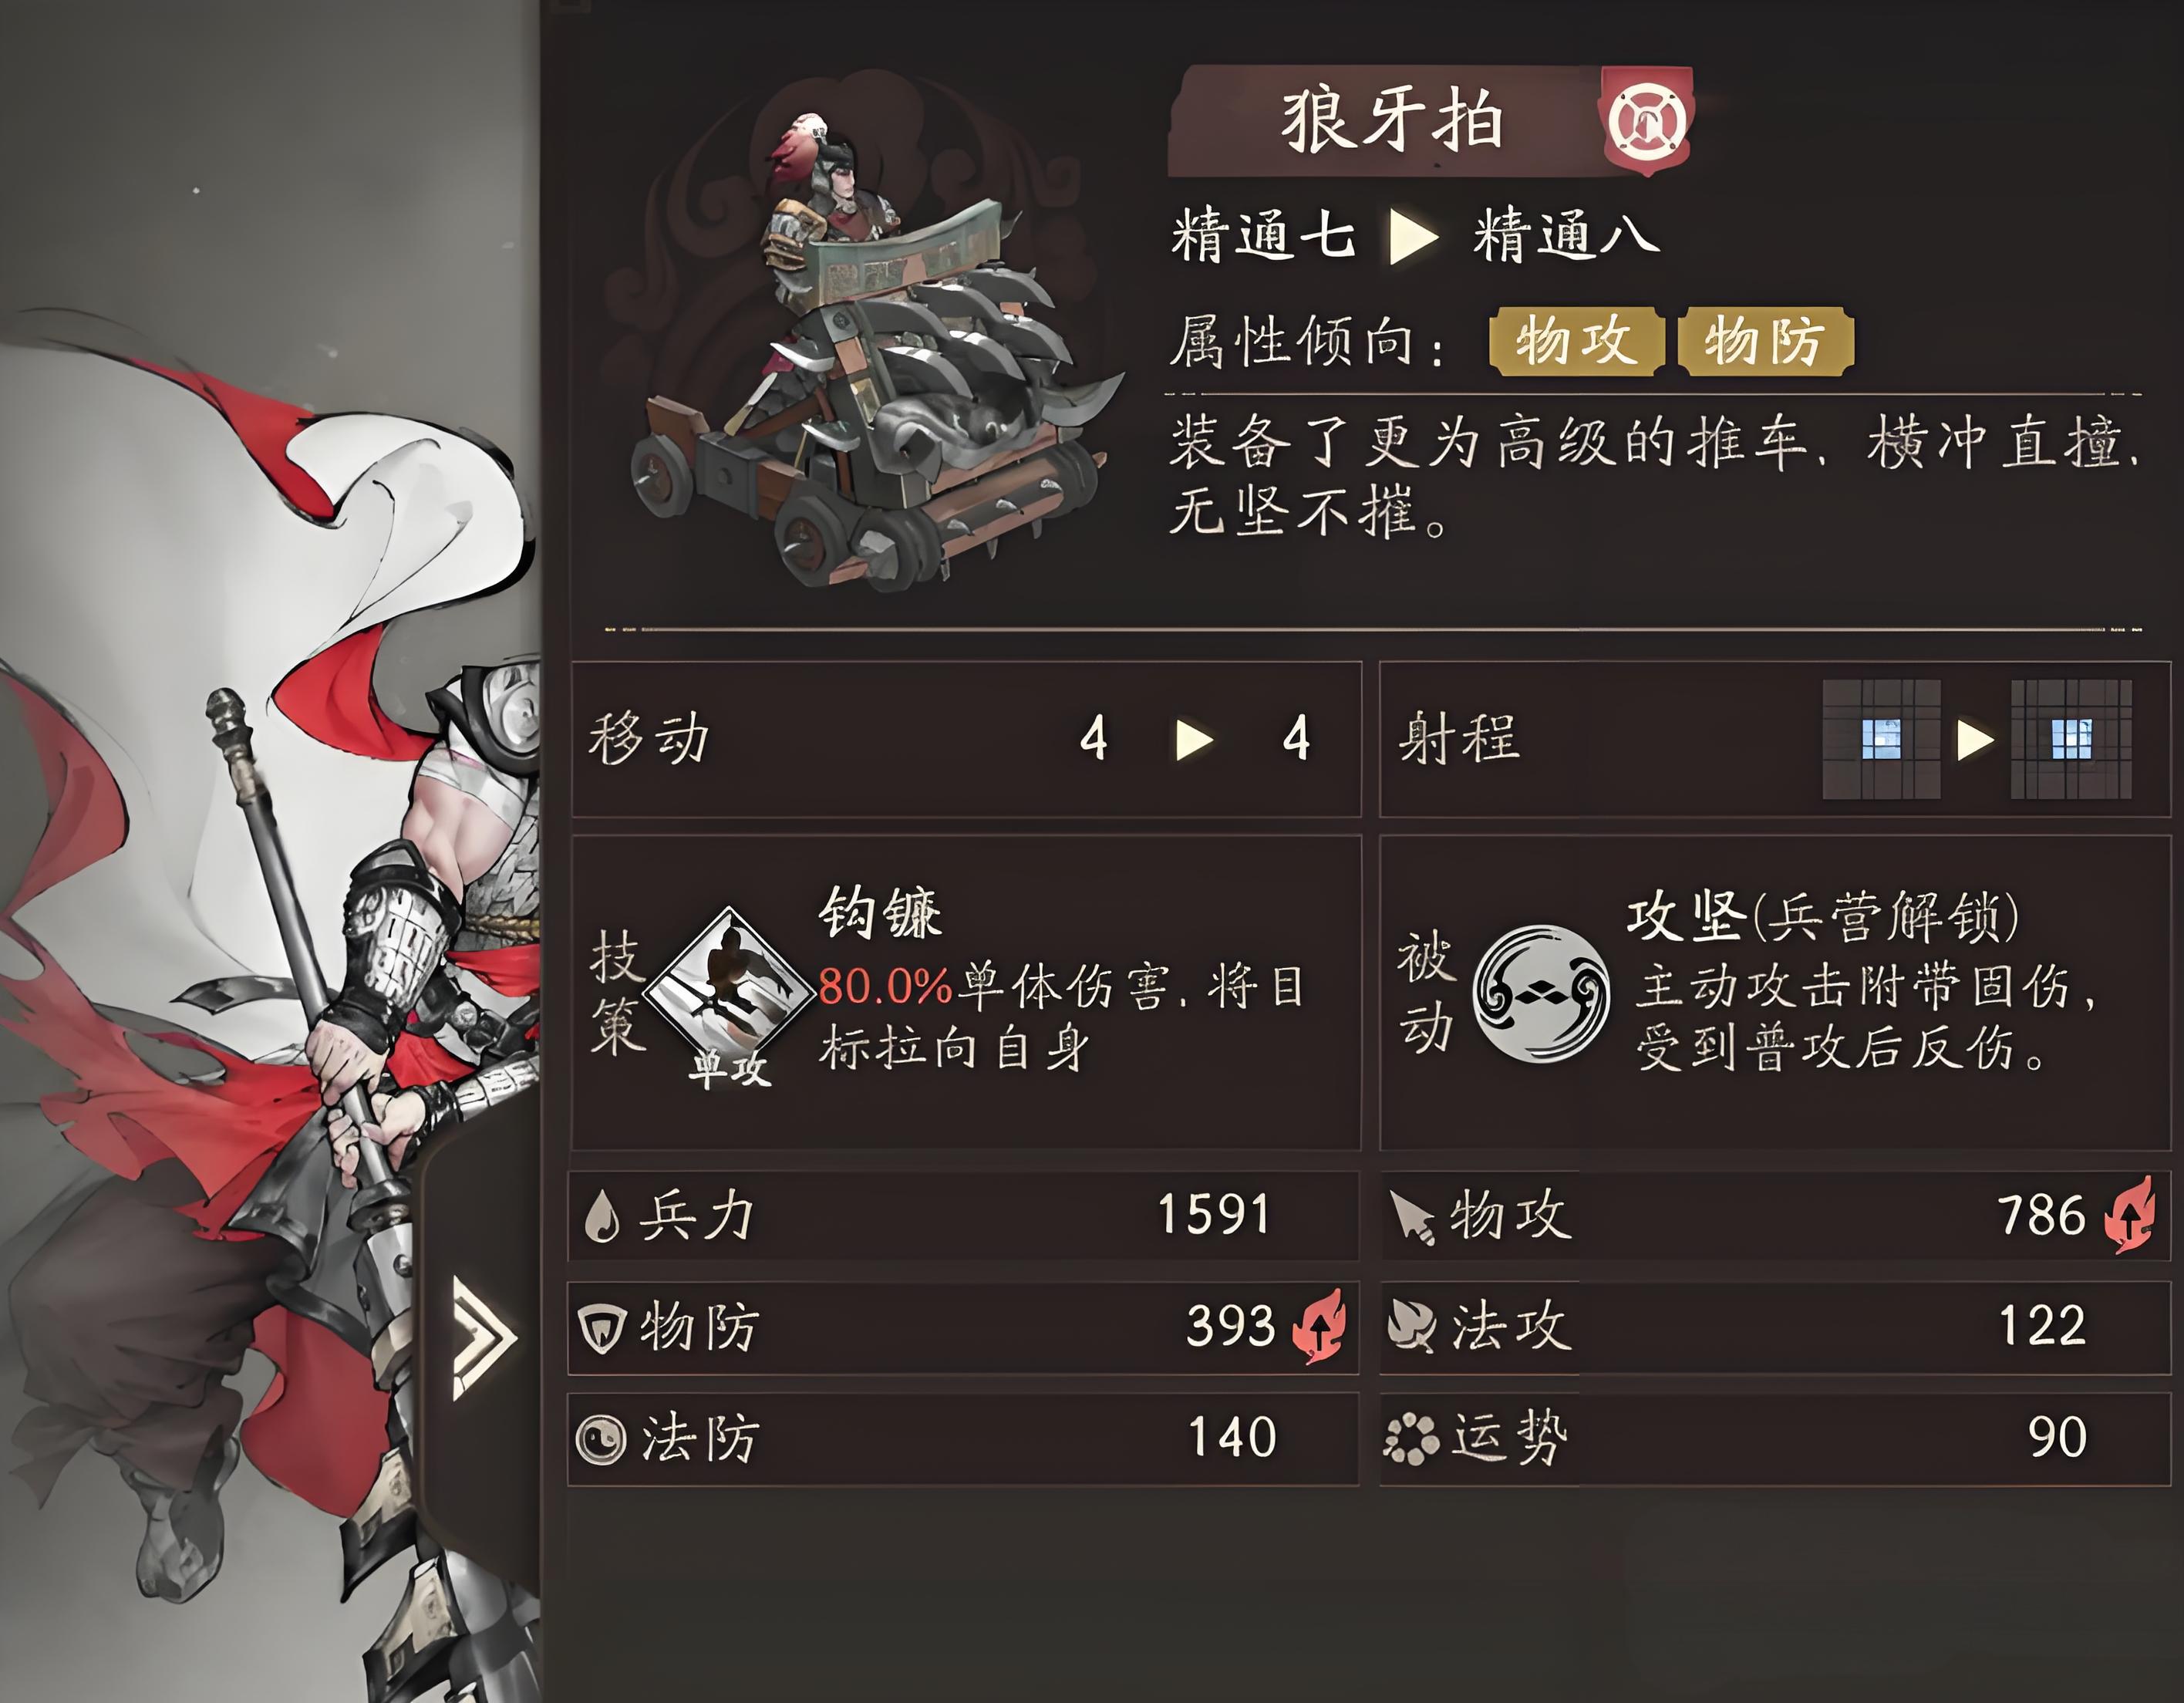The image size is (2184, 1703).
Task: Click the 物防 shield icon
Action: pos(603,1329)
